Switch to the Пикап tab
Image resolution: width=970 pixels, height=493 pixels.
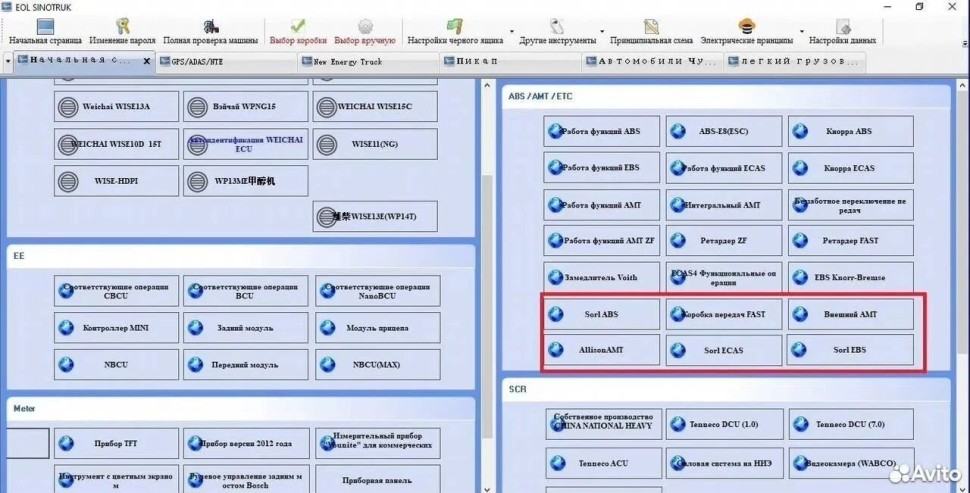(510, 62)
